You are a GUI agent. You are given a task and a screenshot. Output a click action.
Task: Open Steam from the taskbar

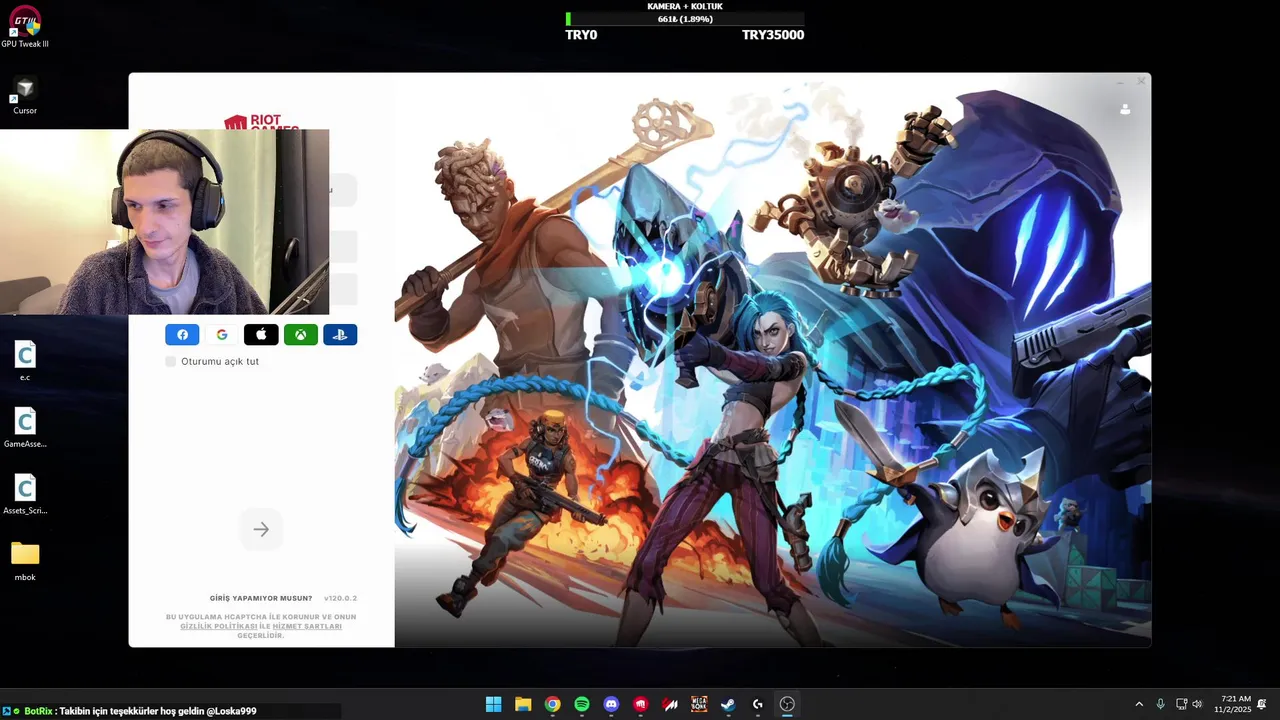(728, 704)
